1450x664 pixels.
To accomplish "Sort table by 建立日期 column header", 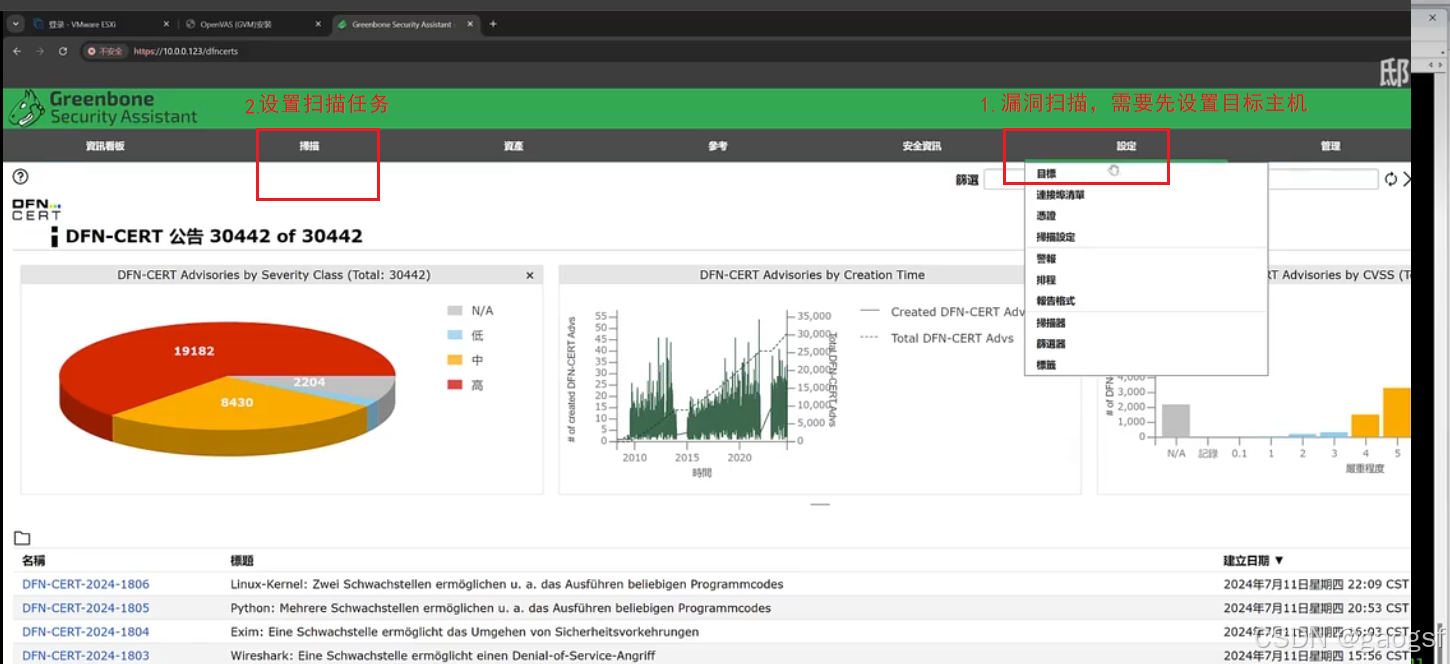I will coord(1253,561).
